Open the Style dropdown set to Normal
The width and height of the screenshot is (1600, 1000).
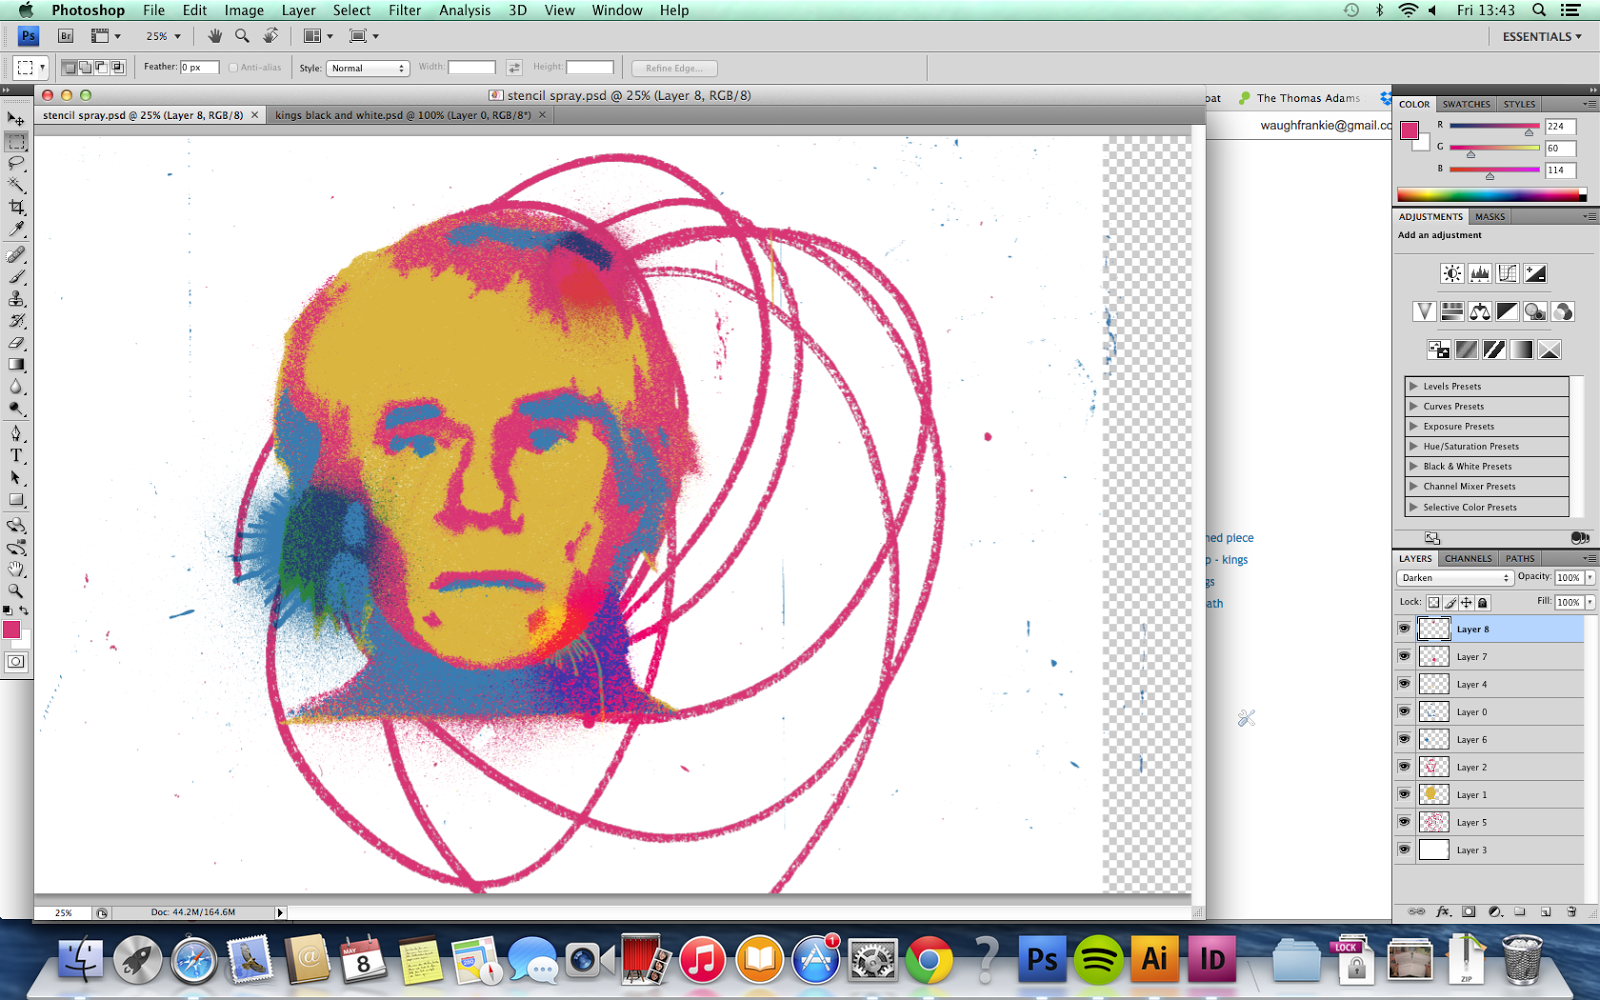pos(368,68)
